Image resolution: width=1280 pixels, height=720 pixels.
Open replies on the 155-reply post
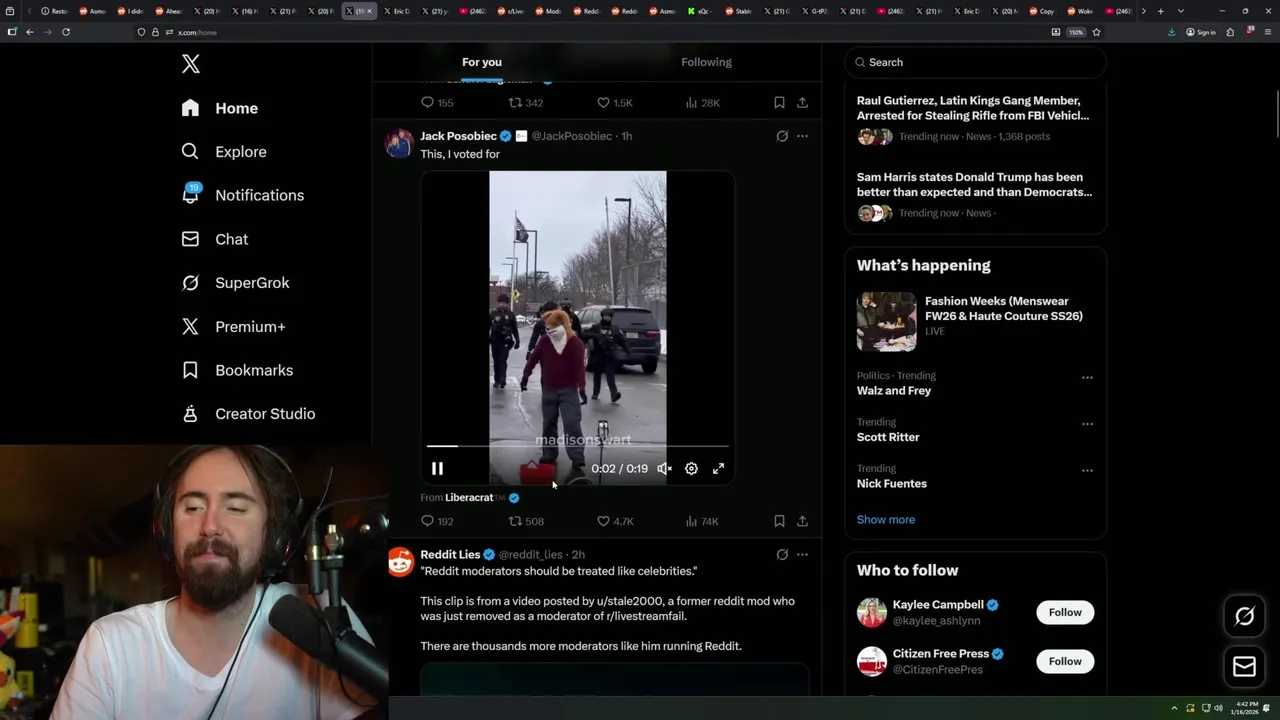[x=437, y=103]
